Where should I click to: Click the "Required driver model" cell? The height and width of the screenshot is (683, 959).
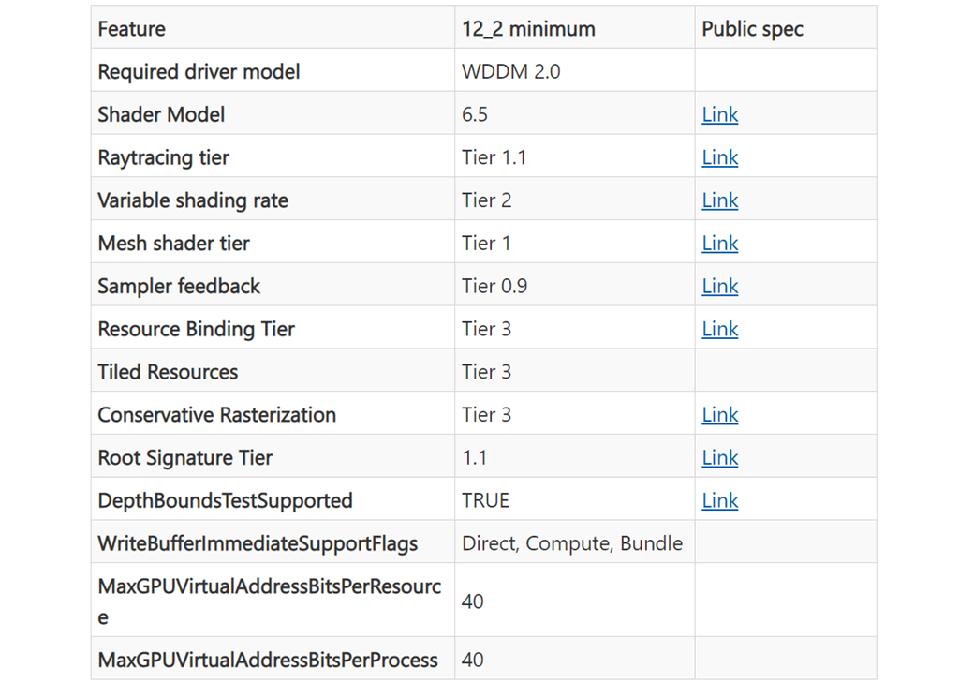[x=198, y=72]
